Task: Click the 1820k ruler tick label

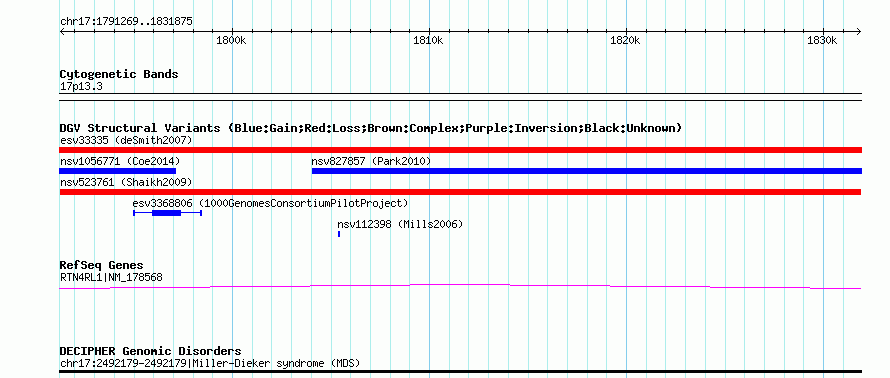Action: point(625,41)
